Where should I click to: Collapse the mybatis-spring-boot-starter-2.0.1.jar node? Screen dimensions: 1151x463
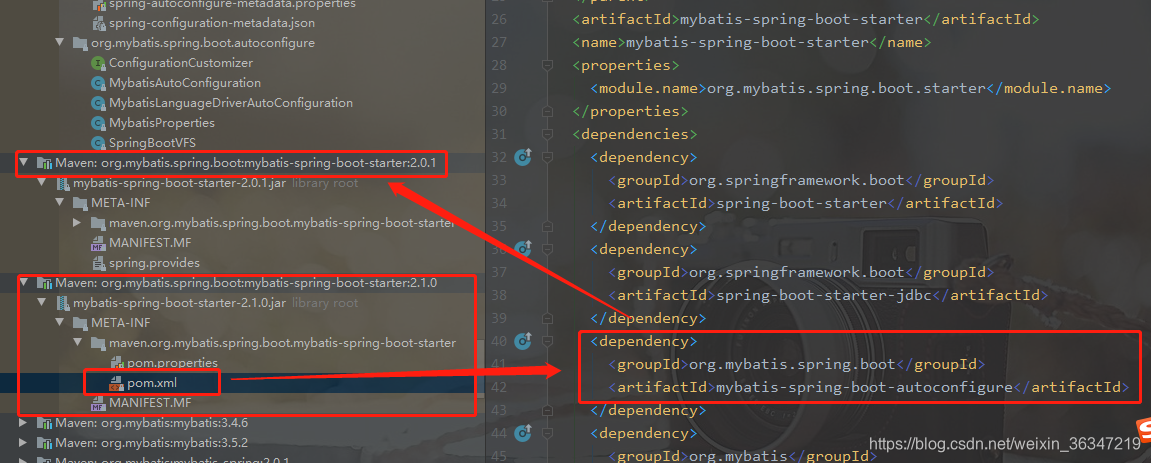(x=43, y=183)
